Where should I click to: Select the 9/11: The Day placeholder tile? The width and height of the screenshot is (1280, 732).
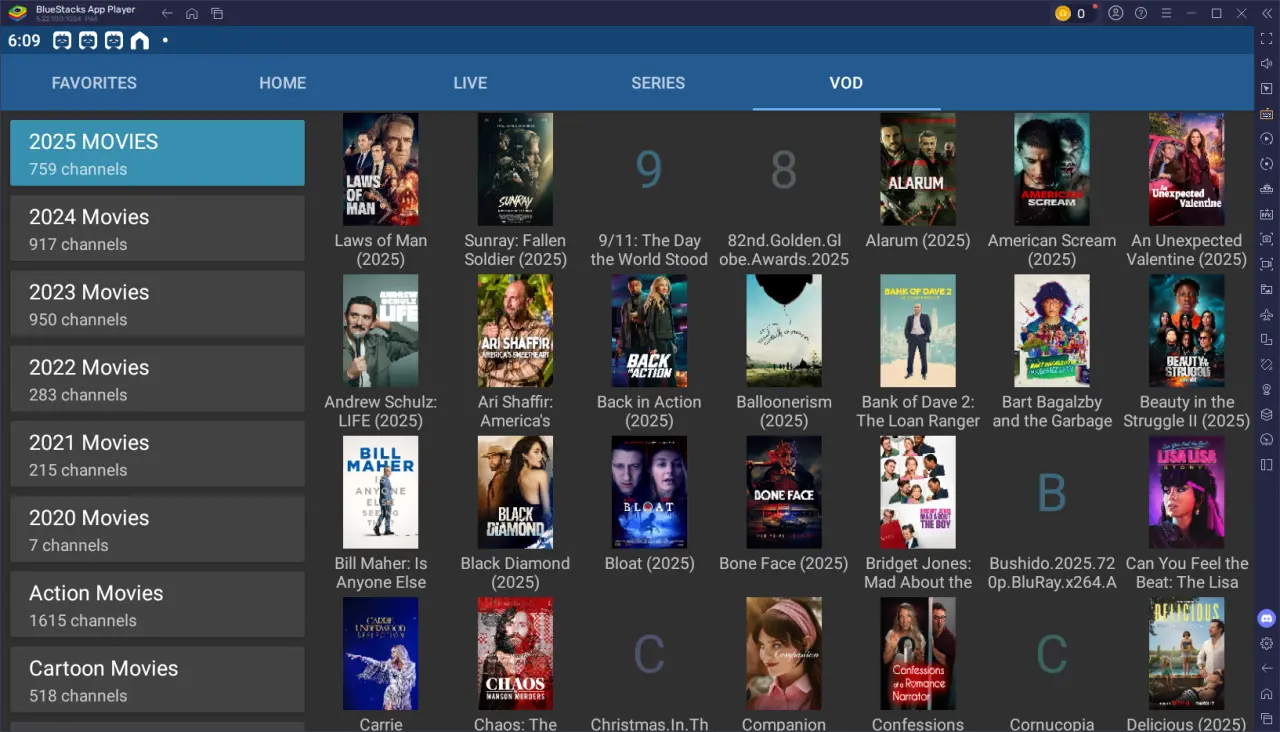point(649,169)
